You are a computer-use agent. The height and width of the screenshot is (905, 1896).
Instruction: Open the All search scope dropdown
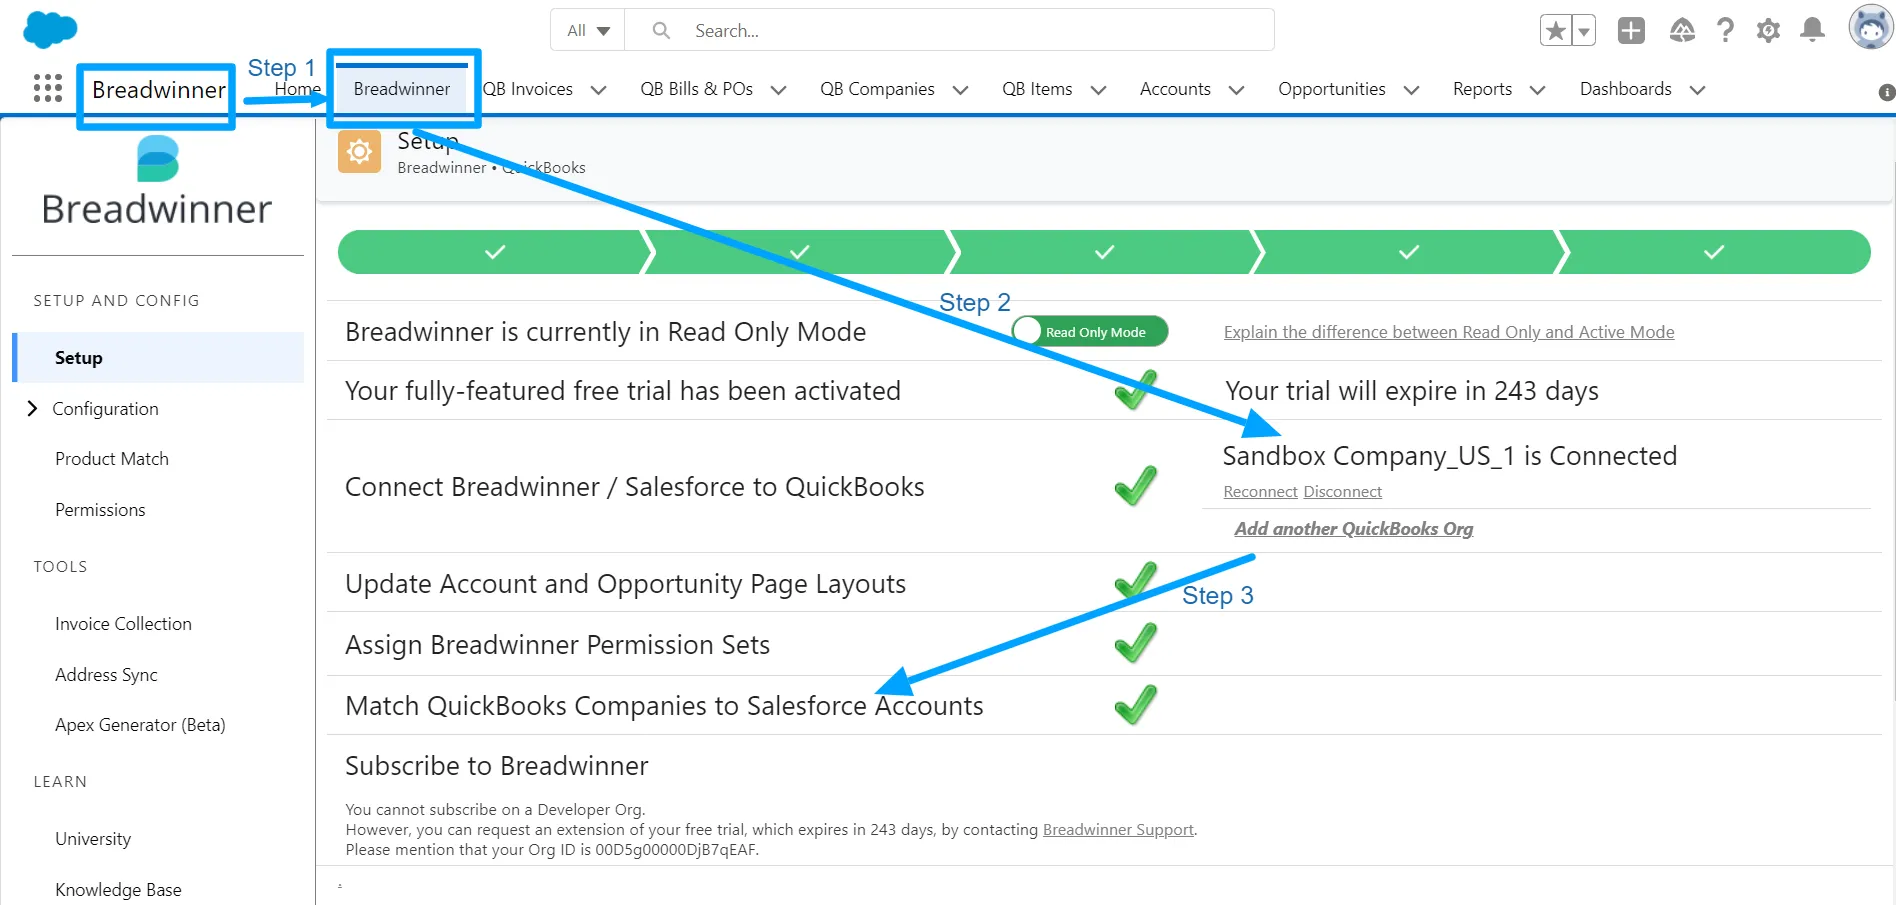click(x=588, y=30)
